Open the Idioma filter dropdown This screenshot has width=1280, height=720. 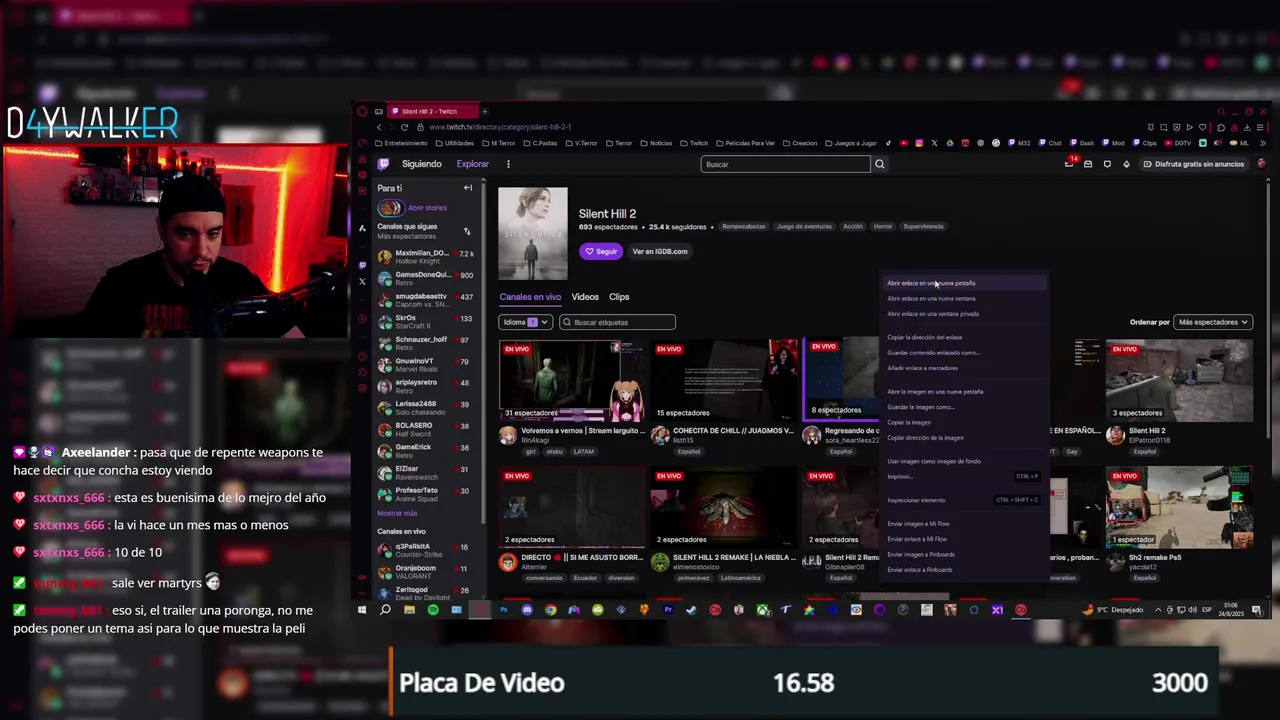click(x=525, y=322)
